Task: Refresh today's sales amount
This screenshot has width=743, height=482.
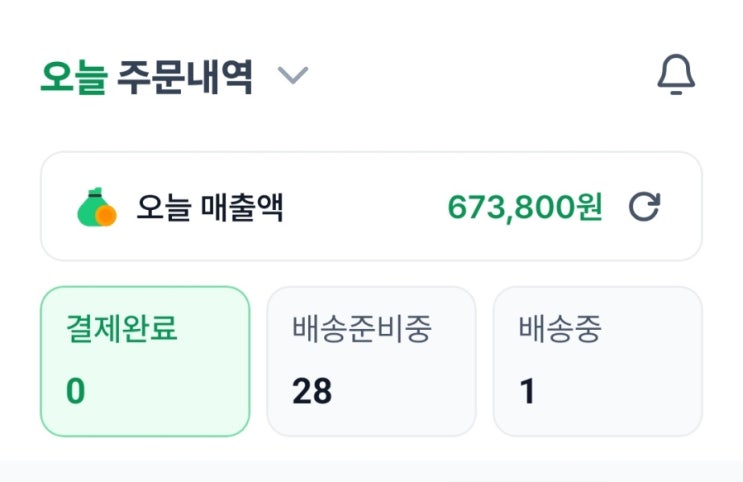Action: click(645, 207)
